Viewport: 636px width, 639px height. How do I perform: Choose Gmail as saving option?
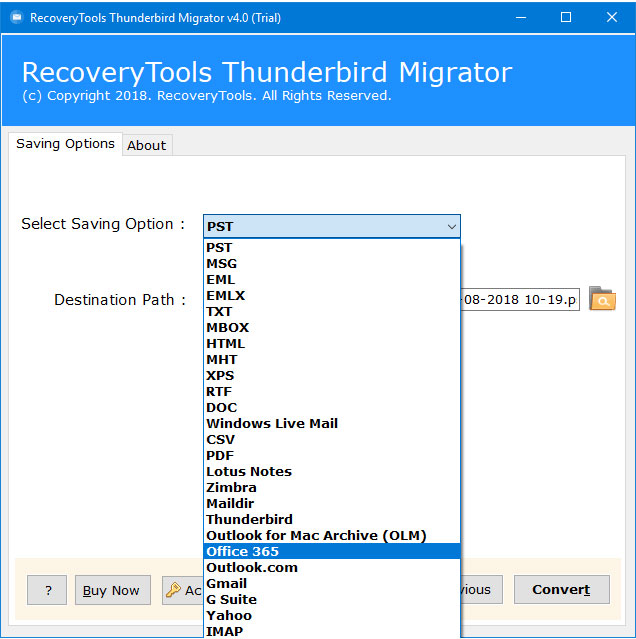tap(332, 583)
